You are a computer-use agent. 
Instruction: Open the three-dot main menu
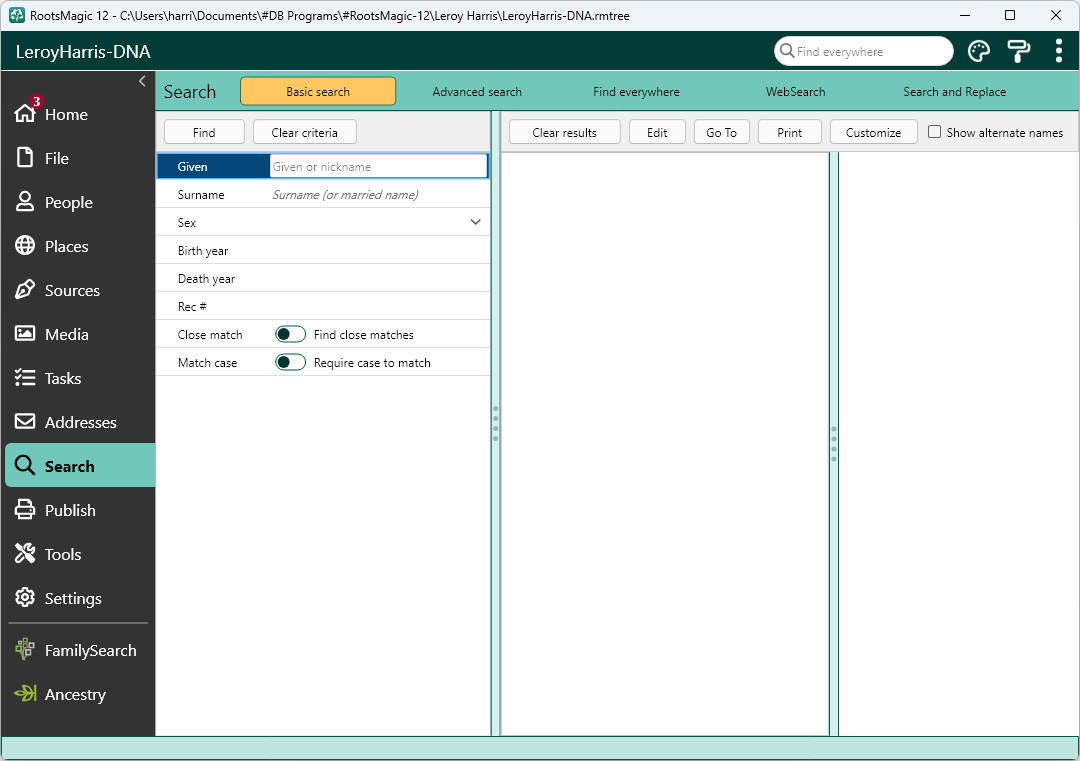coord(1059,52)
